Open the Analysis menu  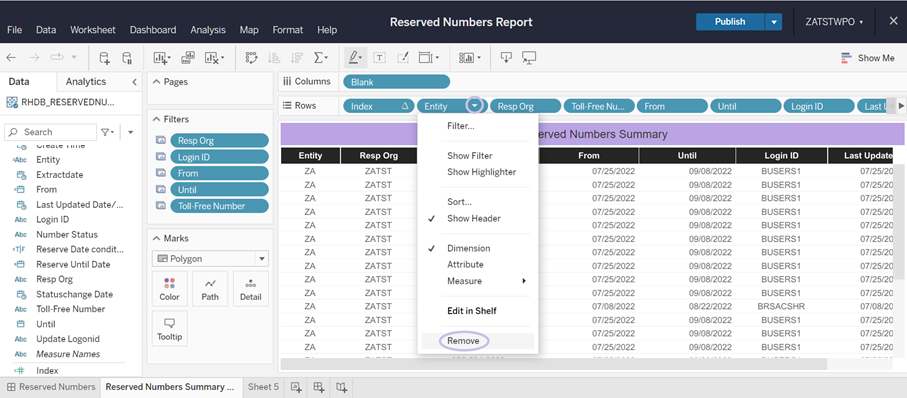click(208, 30)
